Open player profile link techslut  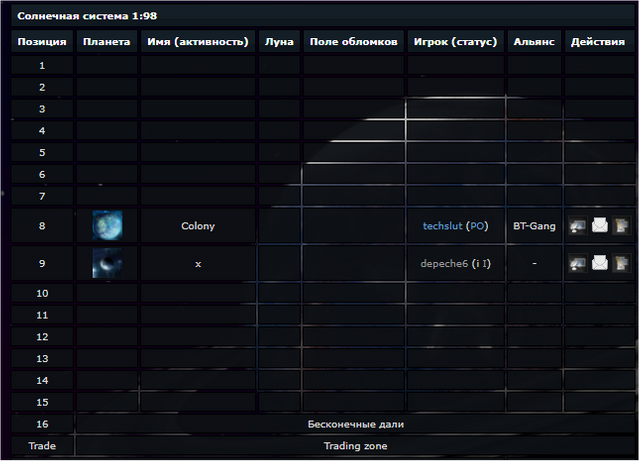[442, 226]
